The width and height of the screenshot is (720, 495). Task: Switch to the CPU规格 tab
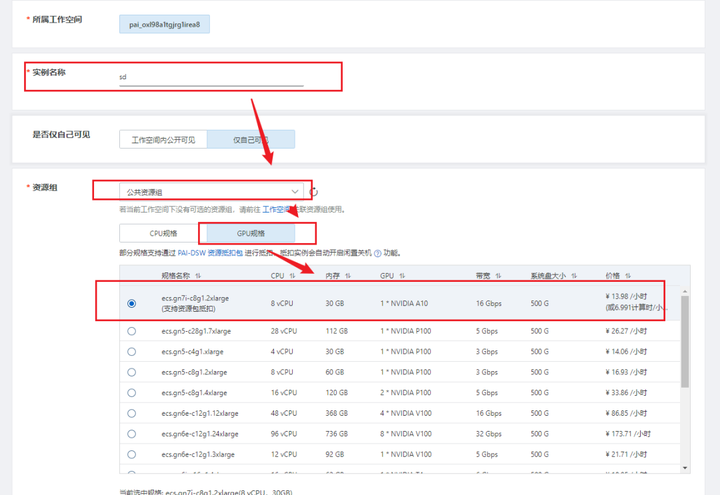point(158,233)
